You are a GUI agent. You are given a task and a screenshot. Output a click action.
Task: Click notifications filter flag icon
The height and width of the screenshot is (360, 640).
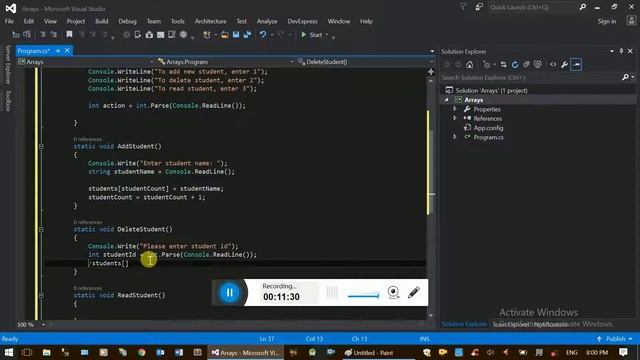coord(463,7)
